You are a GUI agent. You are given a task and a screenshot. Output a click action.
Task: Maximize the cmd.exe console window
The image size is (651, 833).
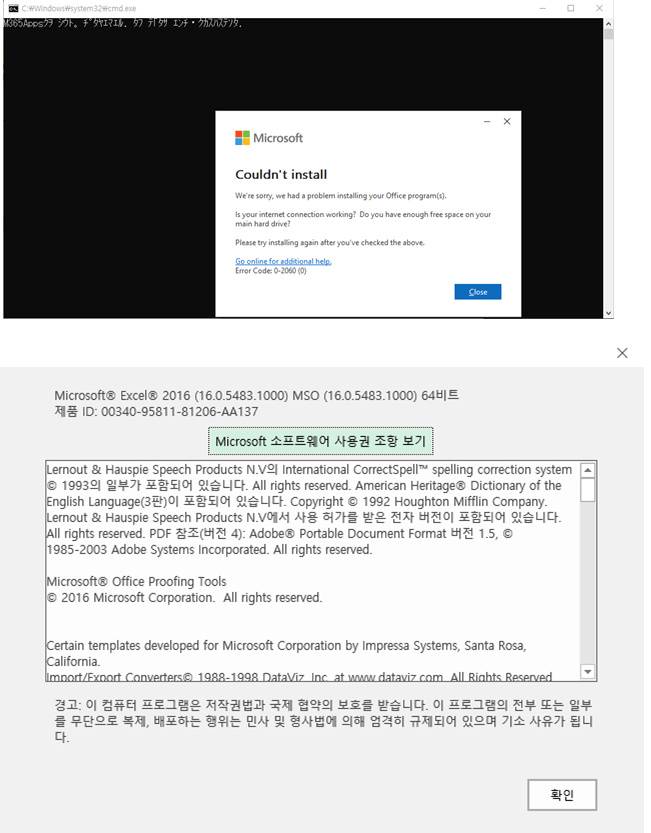571,8
